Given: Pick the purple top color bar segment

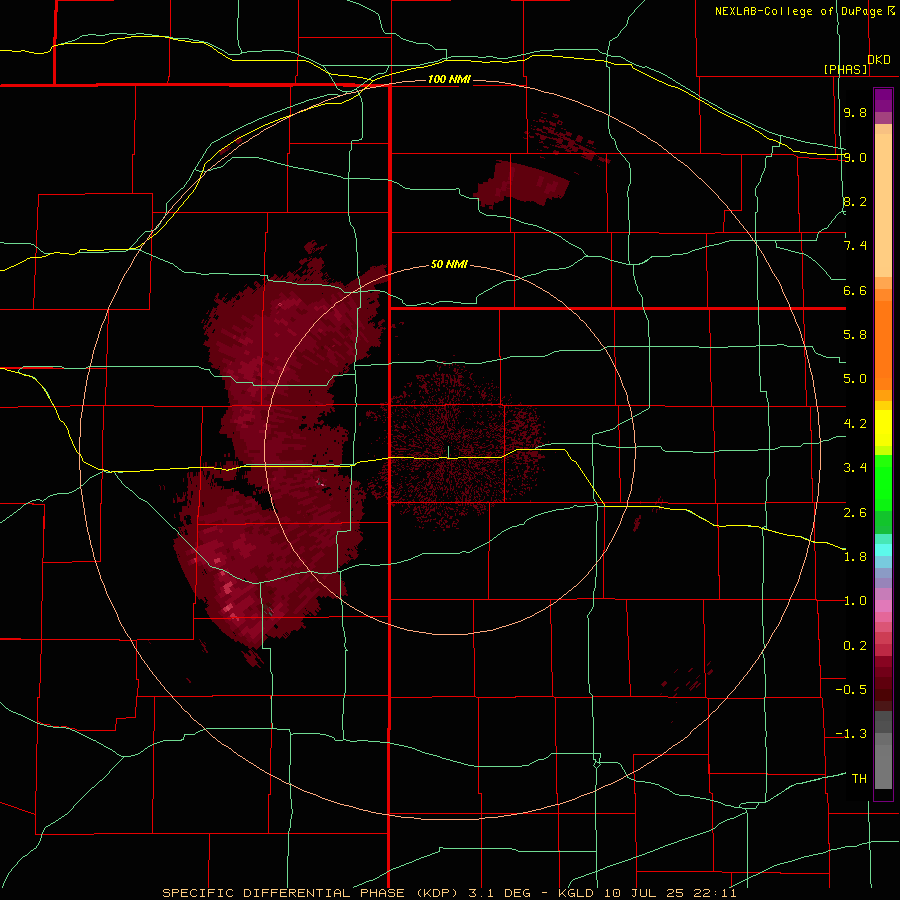Looking at the screenshot, I should [883, 100].
